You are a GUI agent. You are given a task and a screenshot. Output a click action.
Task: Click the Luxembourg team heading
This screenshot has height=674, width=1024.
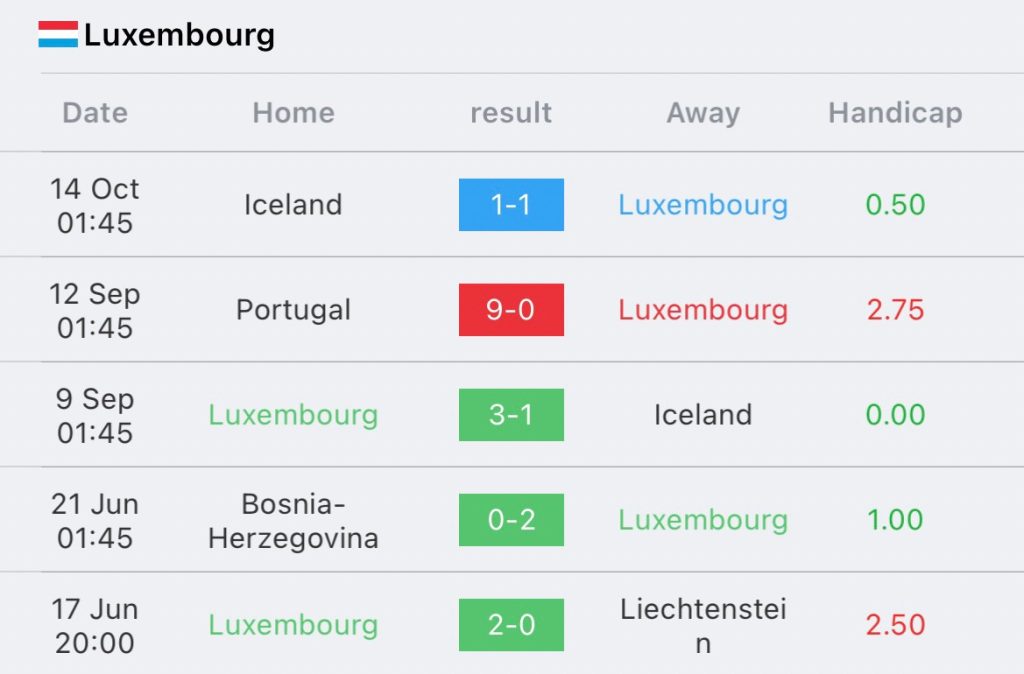tap(179, 35)
